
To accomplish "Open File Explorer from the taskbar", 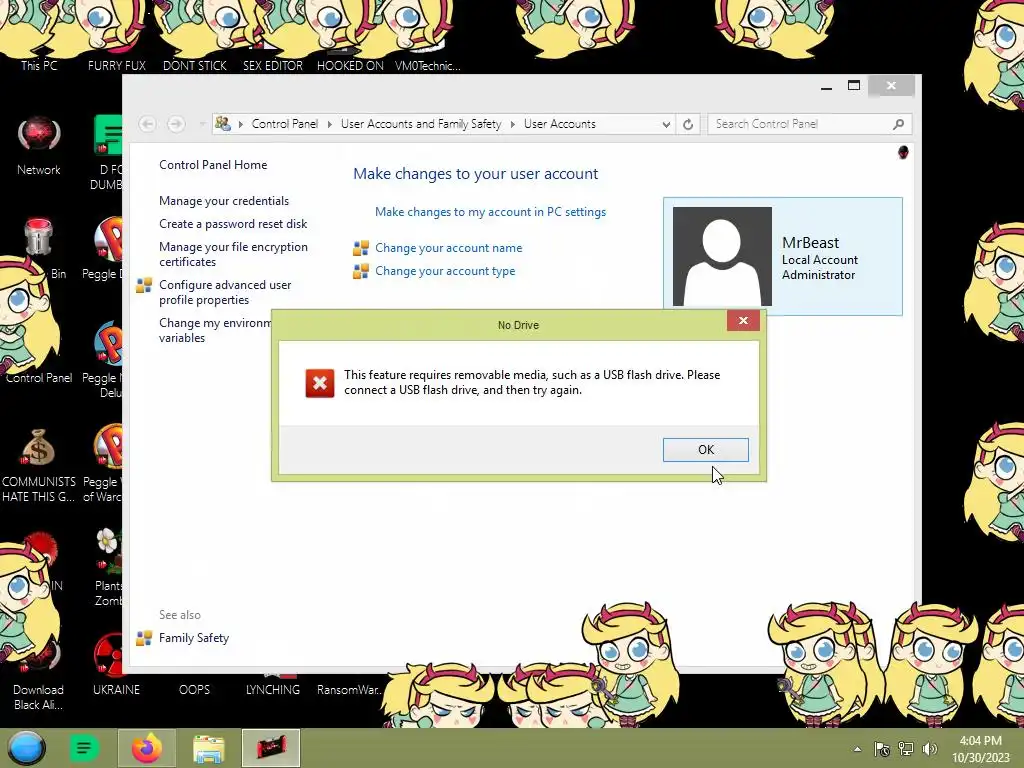I will pyautogui.click(x=209, y=748).
